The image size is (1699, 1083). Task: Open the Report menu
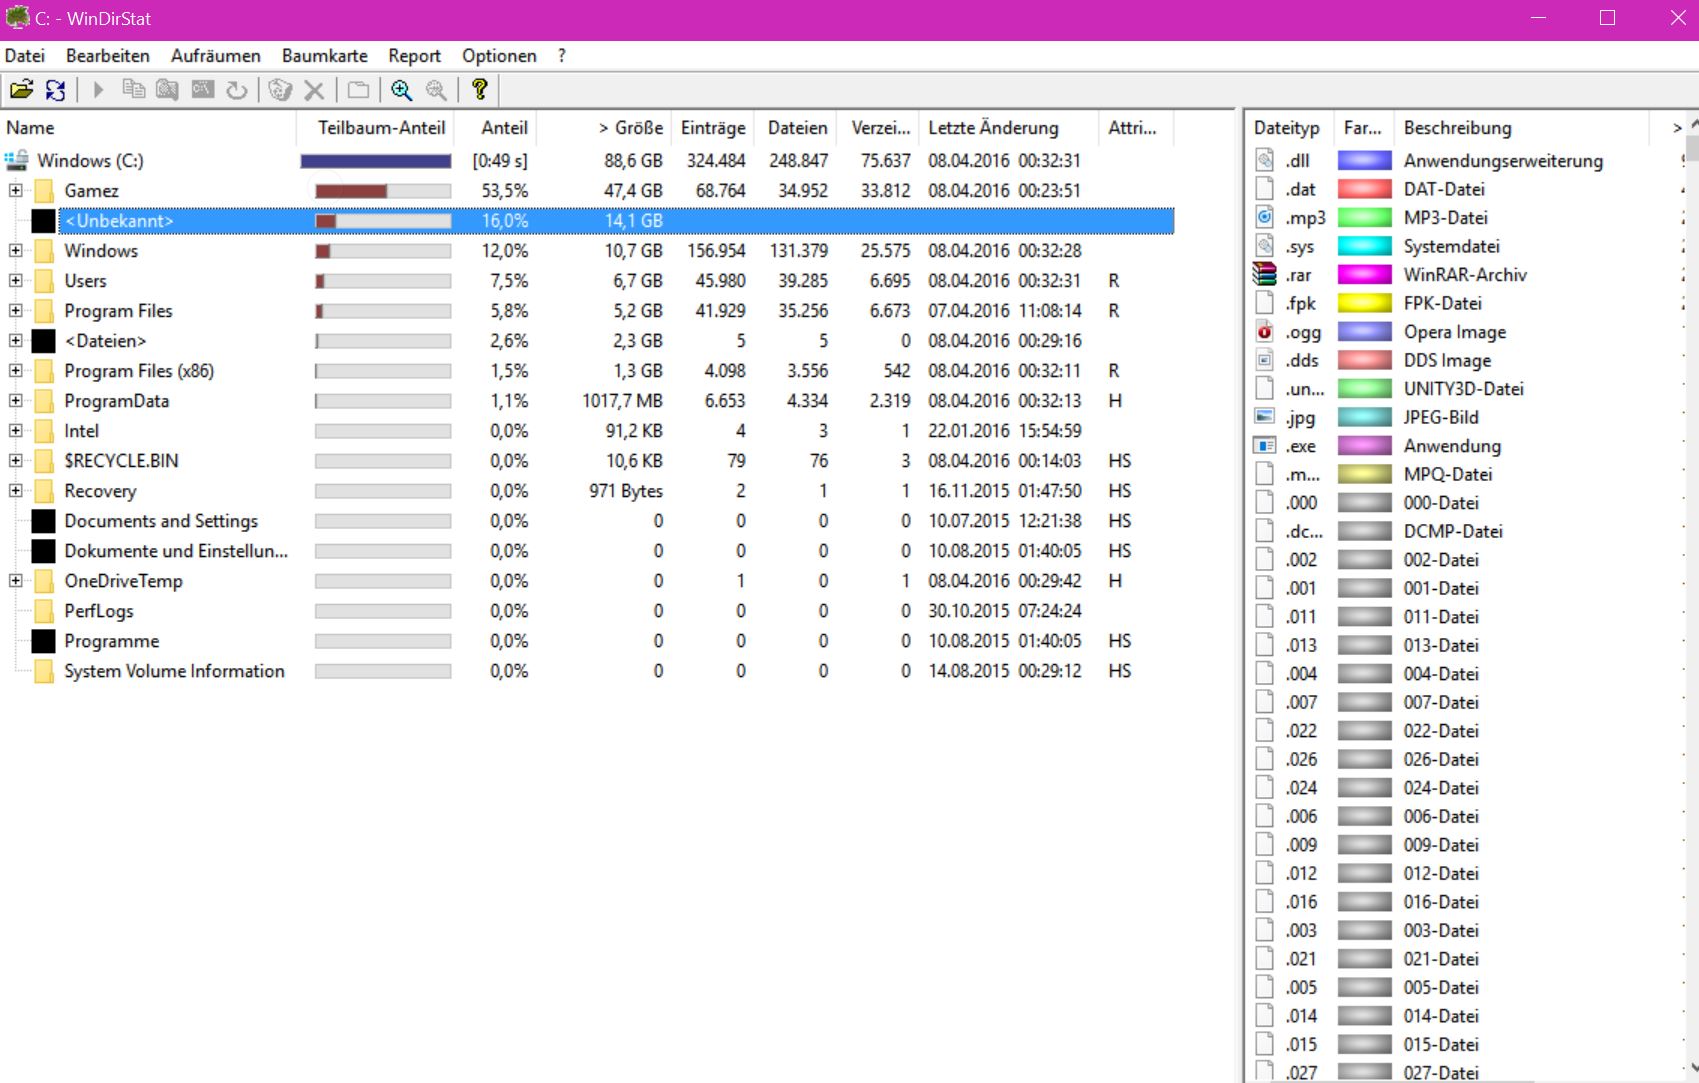click(415, 56)
